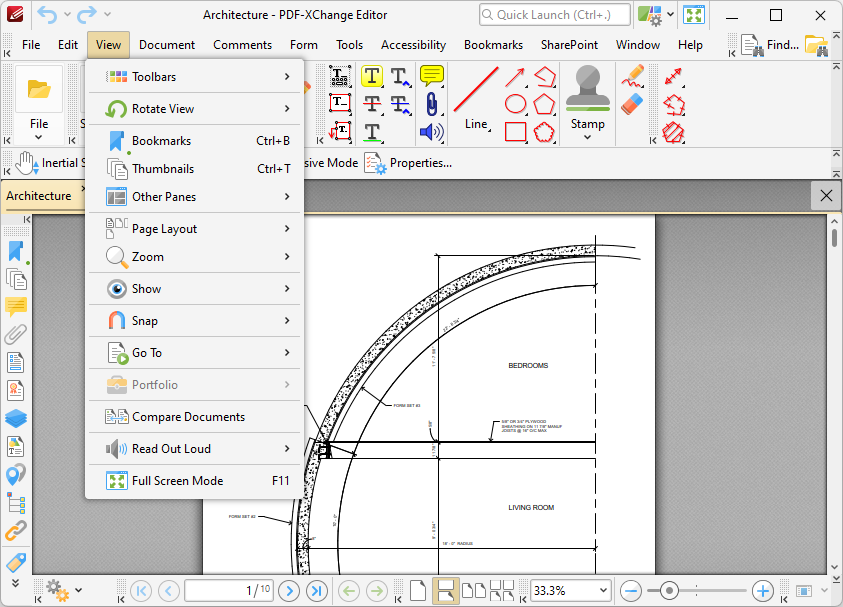This screenshot has width=843, height=607.
Task: Open the File button dropdown arrow
Action: pyautogui.click(x=39, y=137)
